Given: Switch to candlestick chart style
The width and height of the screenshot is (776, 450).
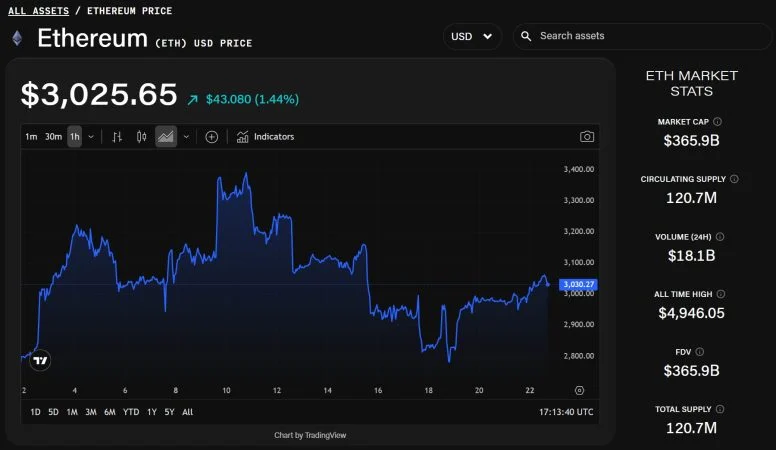Looking at the screenshot, I should click(141, 137).
